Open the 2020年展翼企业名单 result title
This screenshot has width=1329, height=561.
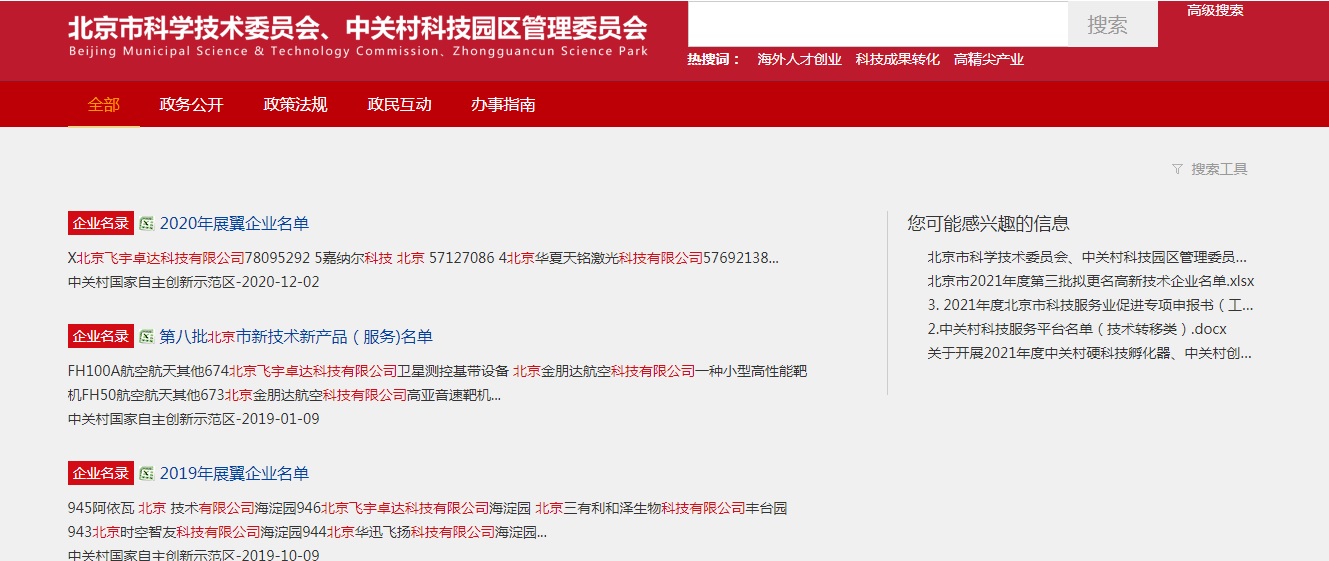[x=234, y=223]
